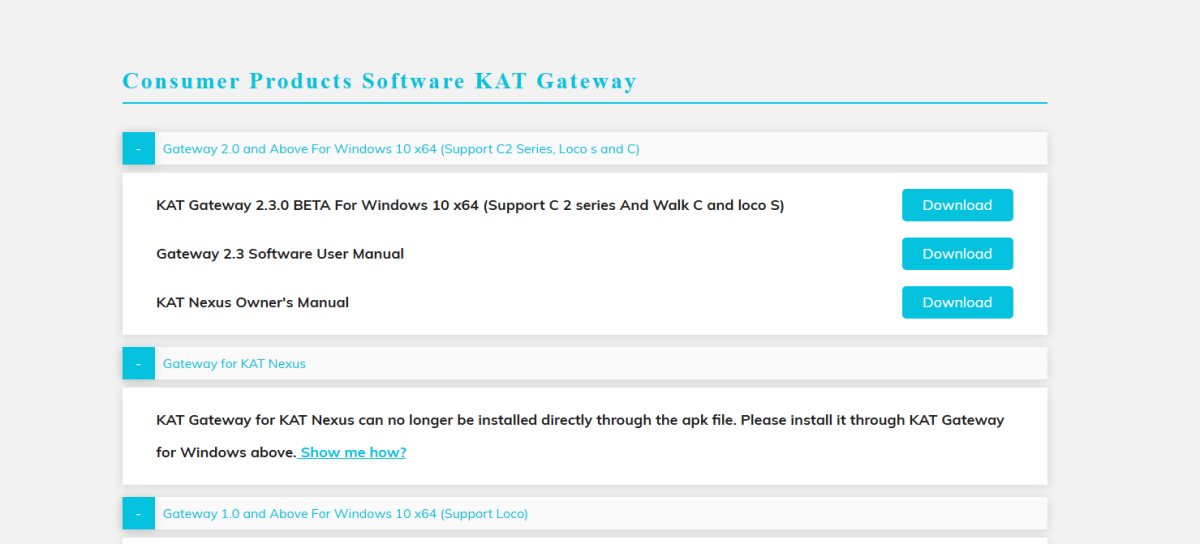
Task: Open the Show me how? link
Action: coord(353,452)
